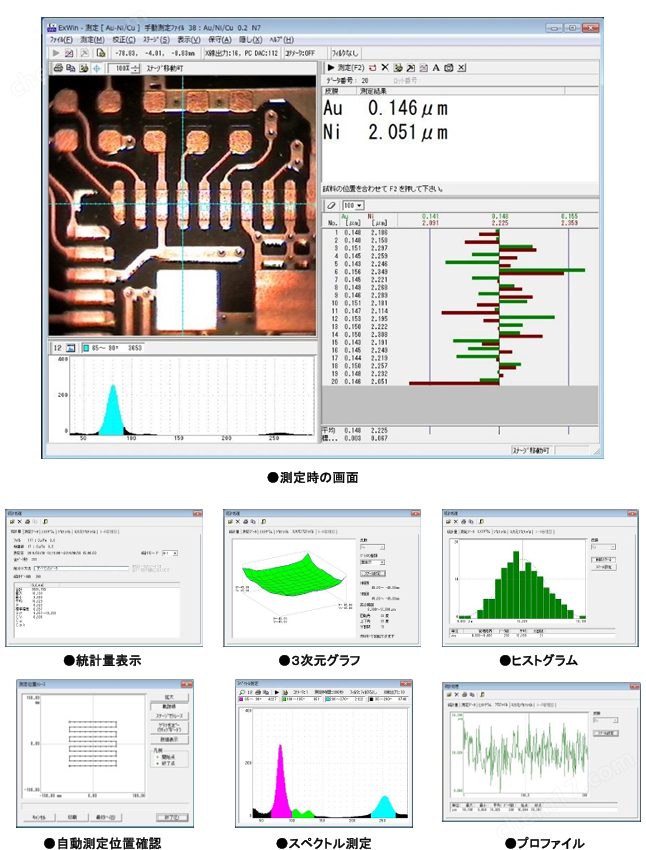Open the 測定(M) menu

92,40
